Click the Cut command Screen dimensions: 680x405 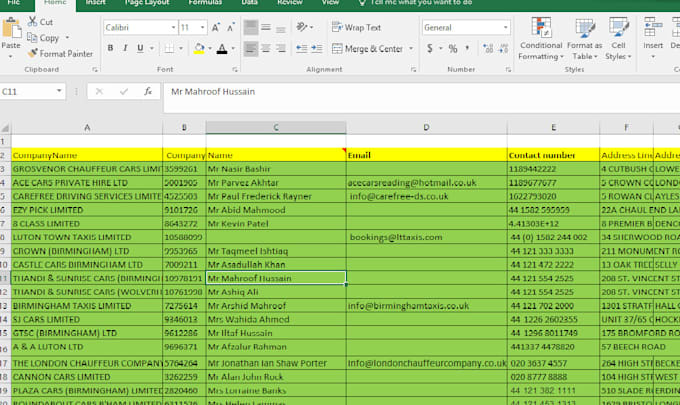40,22
